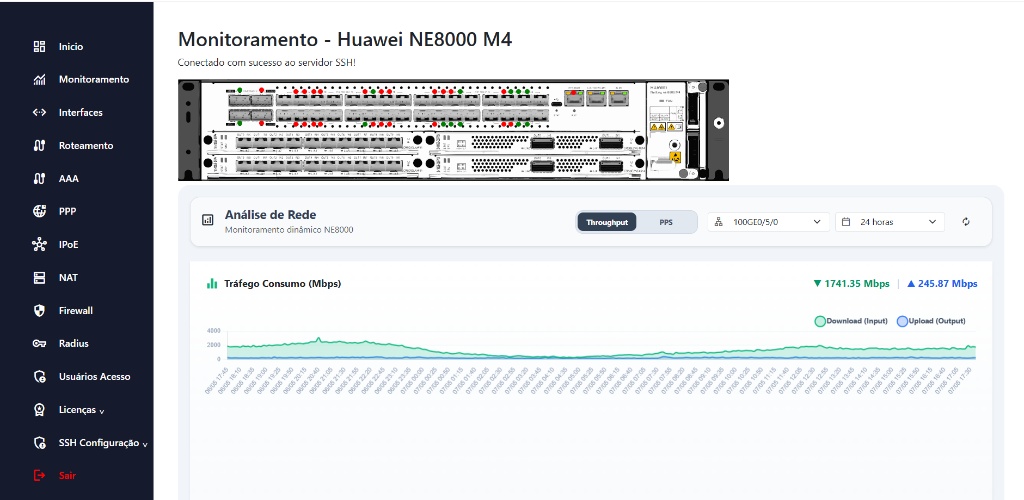Open the Usuários Acesso link

[94, 377]
